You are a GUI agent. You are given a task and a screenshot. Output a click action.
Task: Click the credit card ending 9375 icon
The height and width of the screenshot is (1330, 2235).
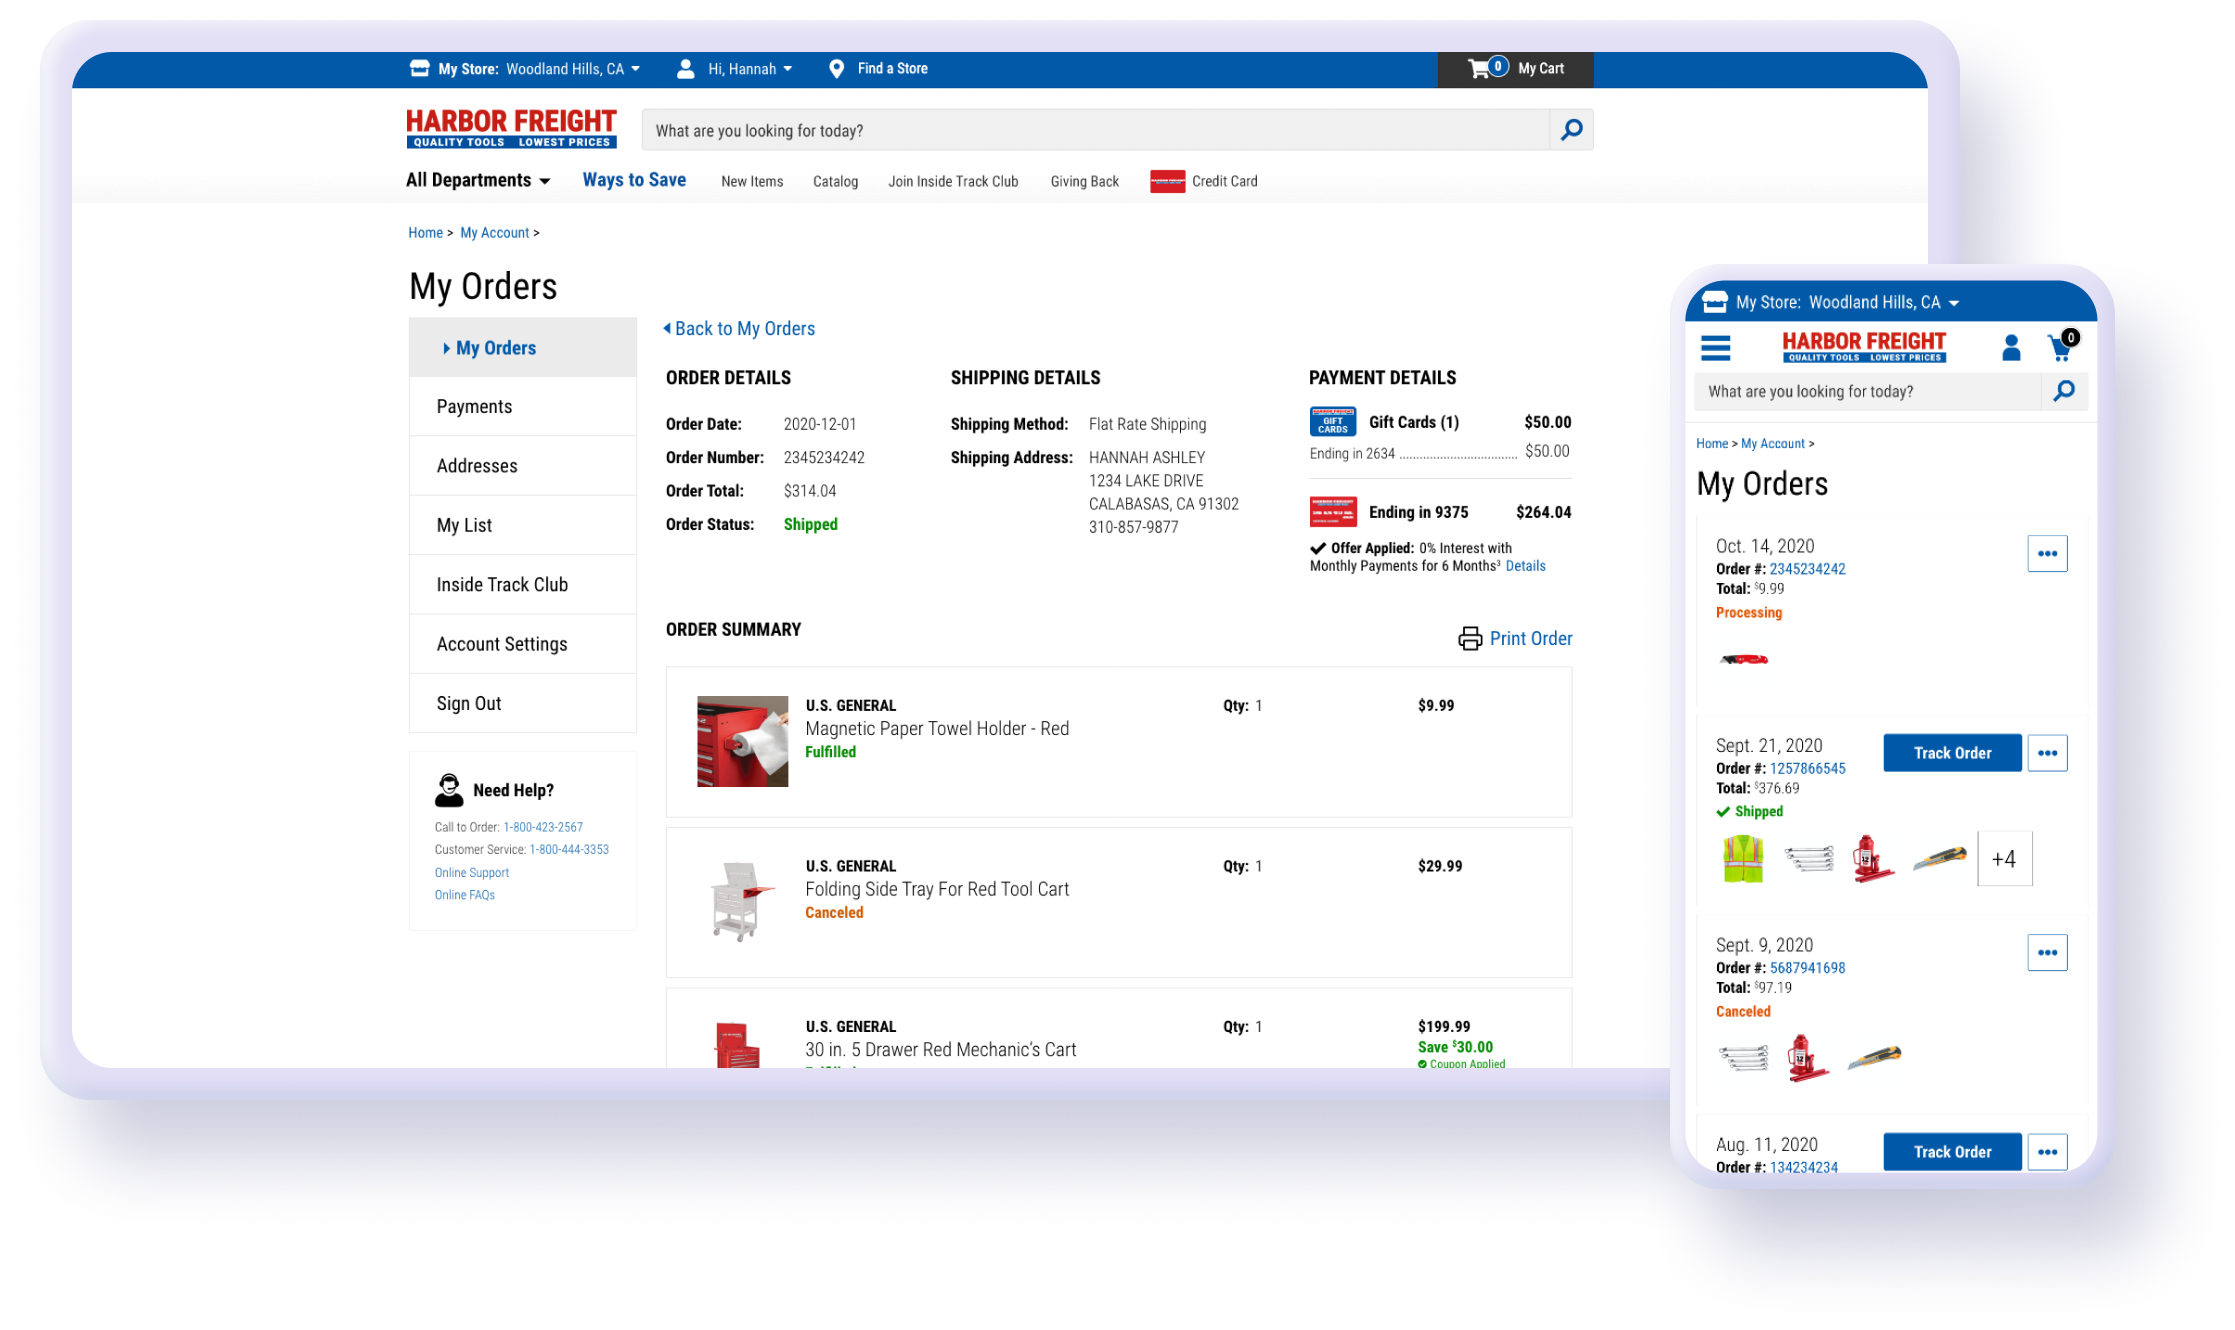tap(1331, 511)
